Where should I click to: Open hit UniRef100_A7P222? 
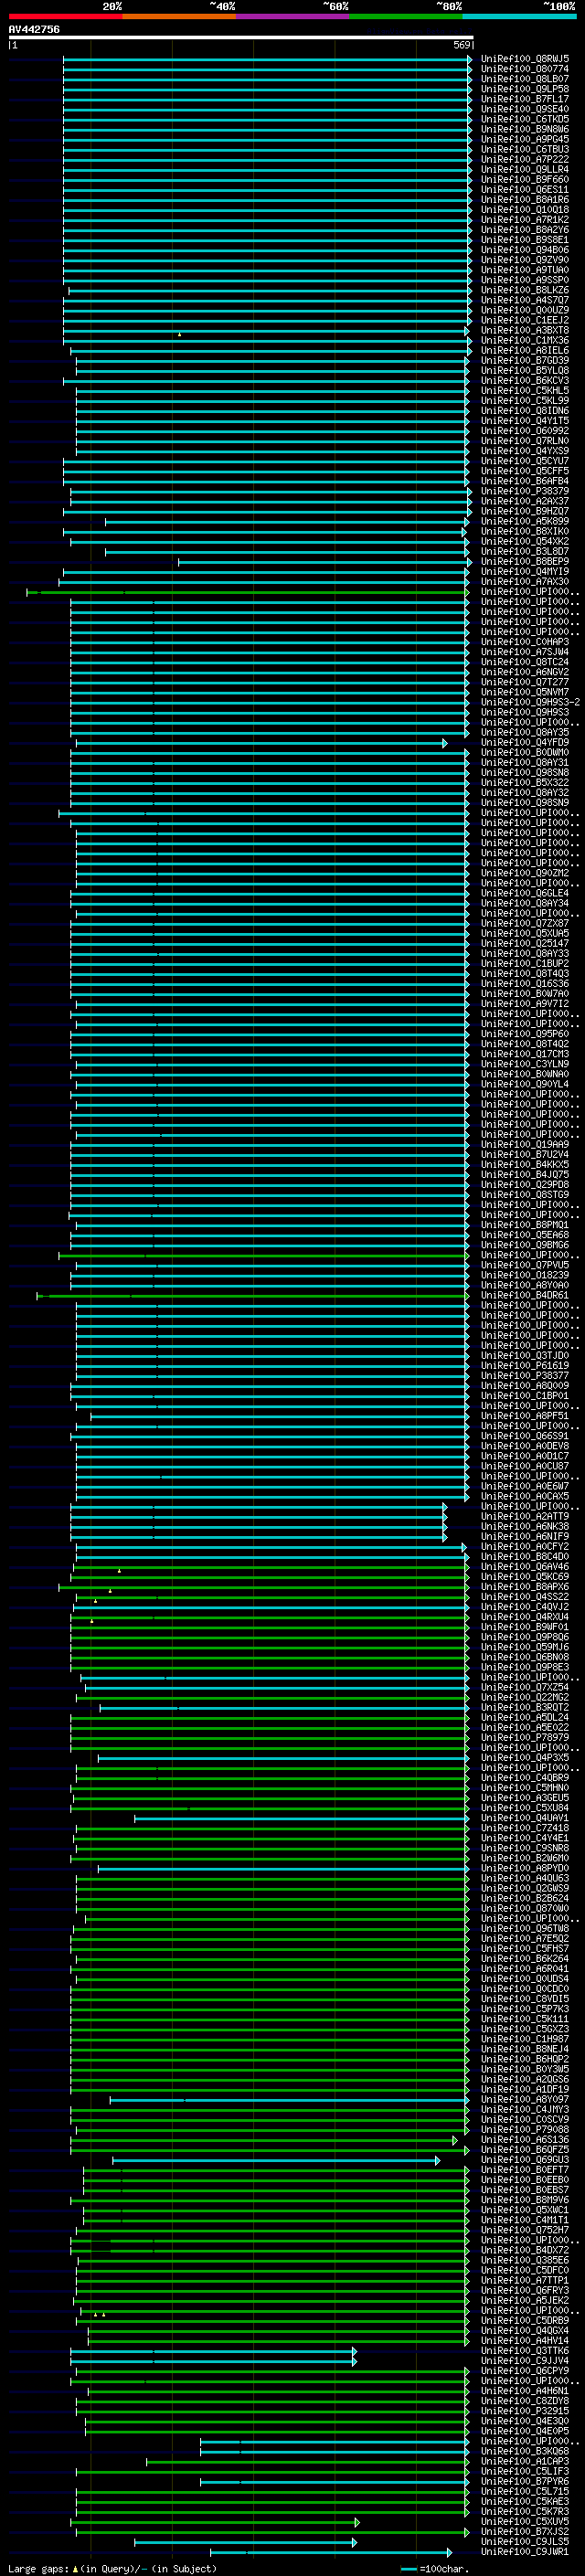[524, 159]
